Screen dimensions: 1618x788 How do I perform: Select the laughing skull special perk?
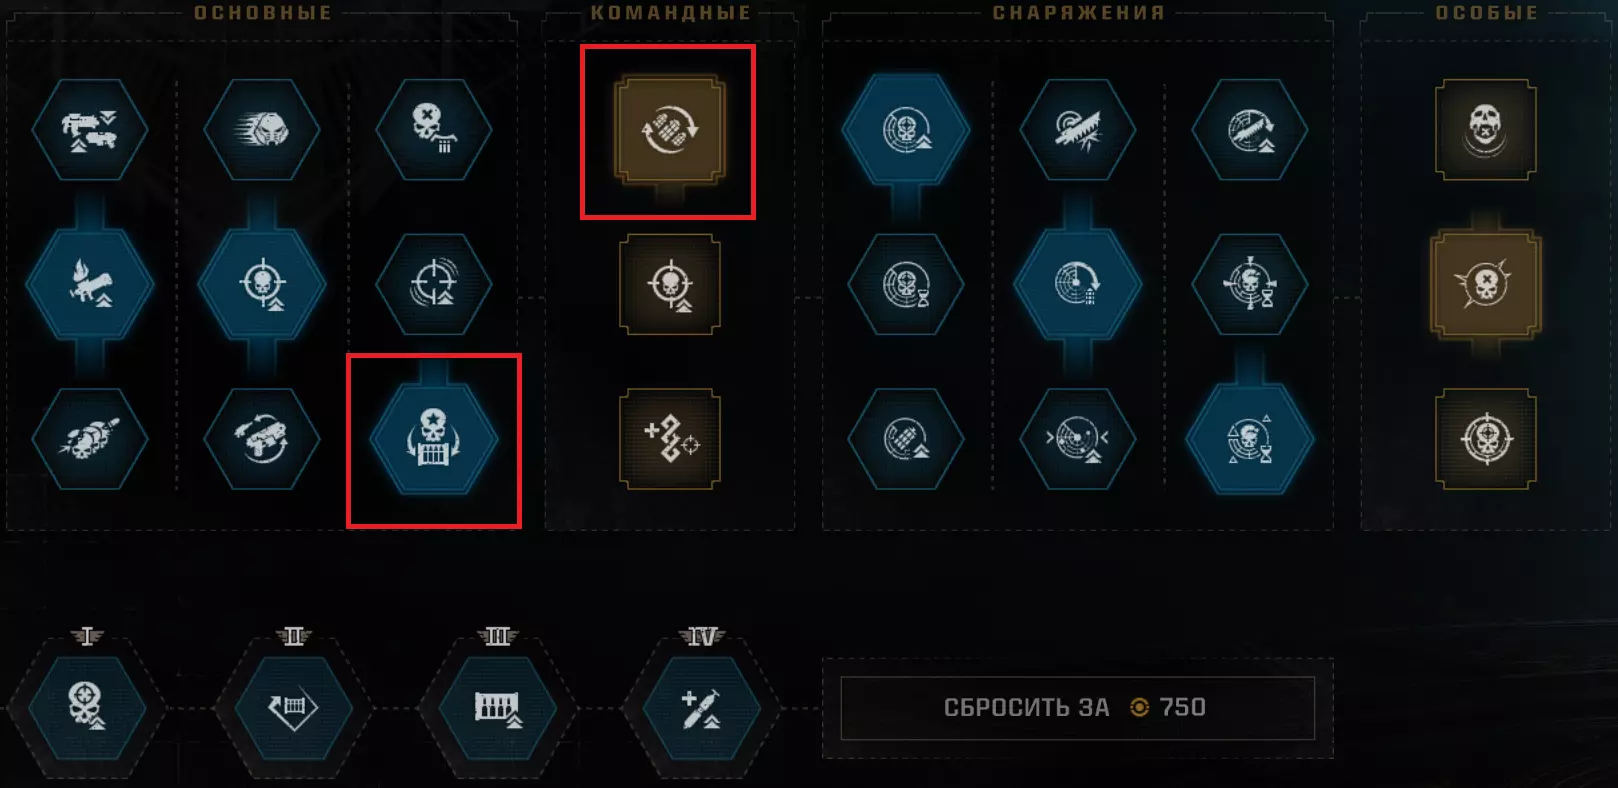click(x=1486, y=130)
